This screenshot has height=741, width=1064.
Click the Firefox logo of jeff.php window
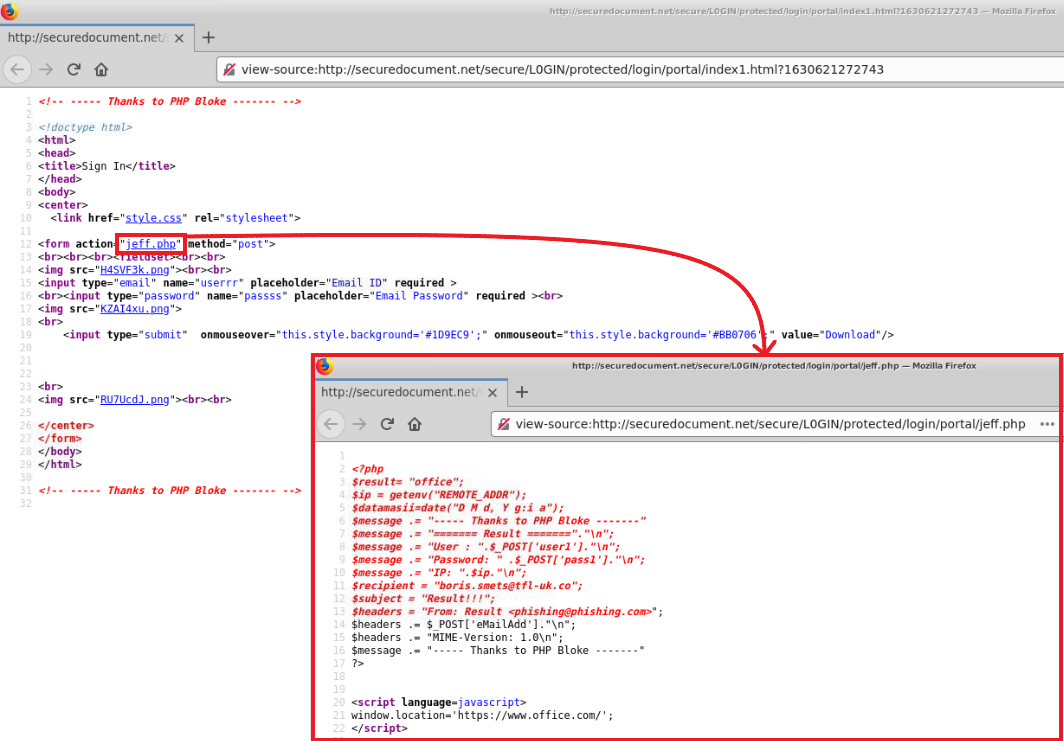point(324,366)
